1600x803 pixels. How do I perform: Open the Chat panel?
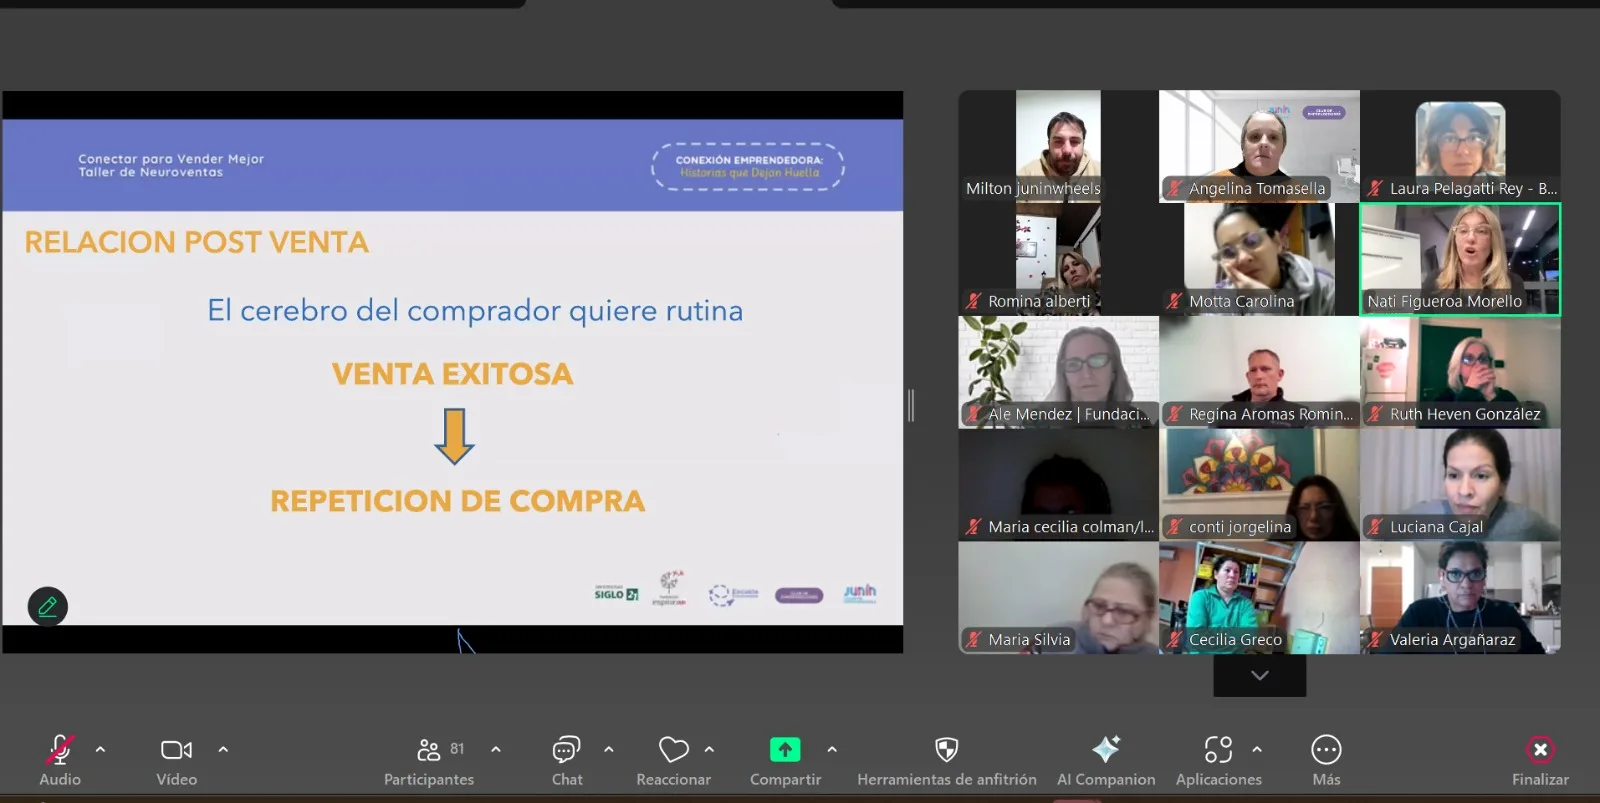coord(566,759)
